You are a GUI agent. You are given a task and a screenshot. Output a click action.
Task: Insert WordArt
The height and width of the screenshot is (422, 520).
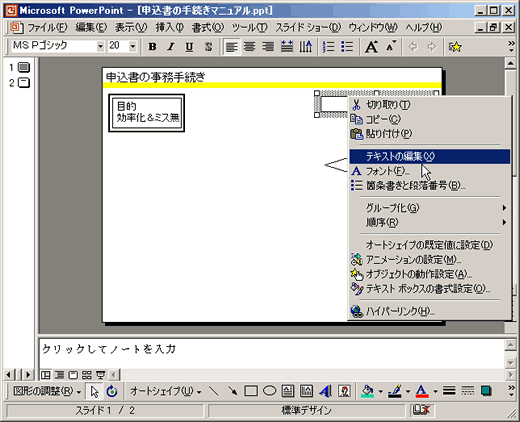(x=325, y=391)
